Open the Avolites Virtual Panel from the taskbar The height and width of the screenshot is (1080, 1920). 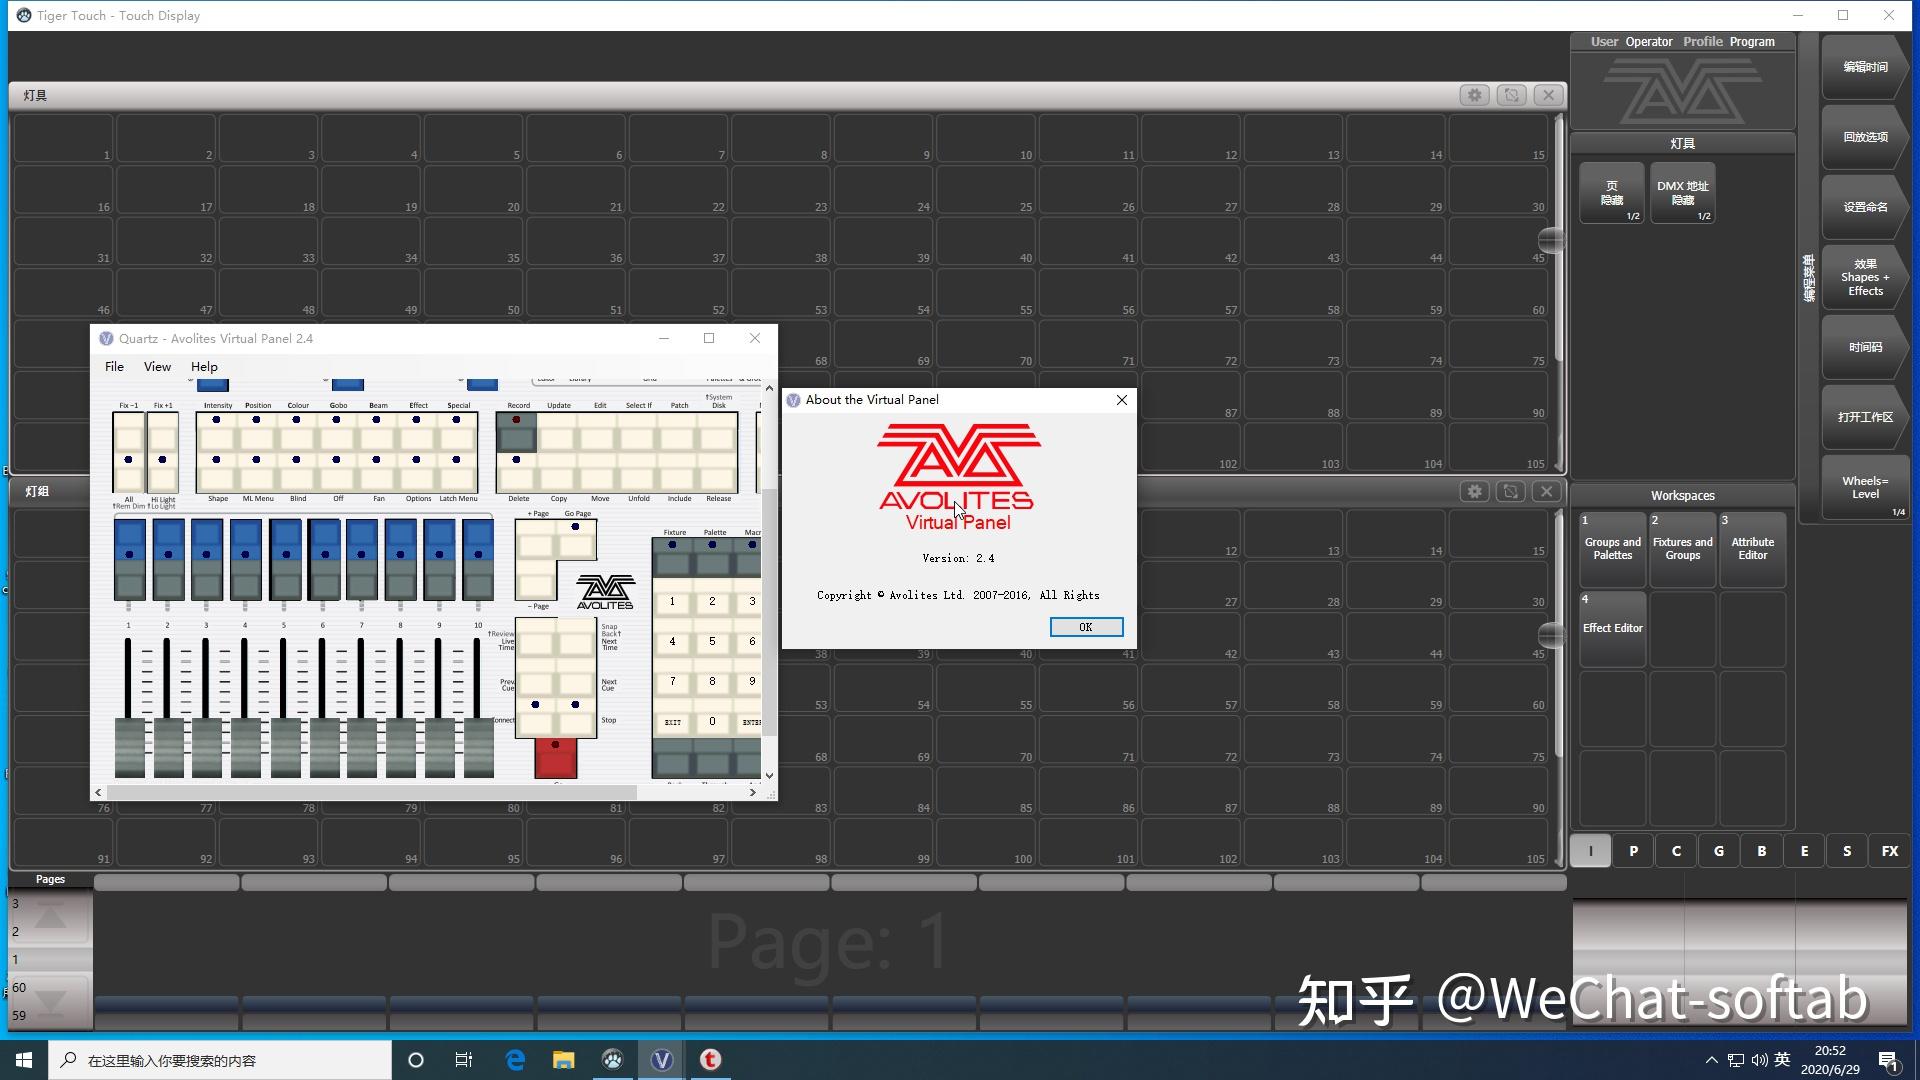(661, 1059)
